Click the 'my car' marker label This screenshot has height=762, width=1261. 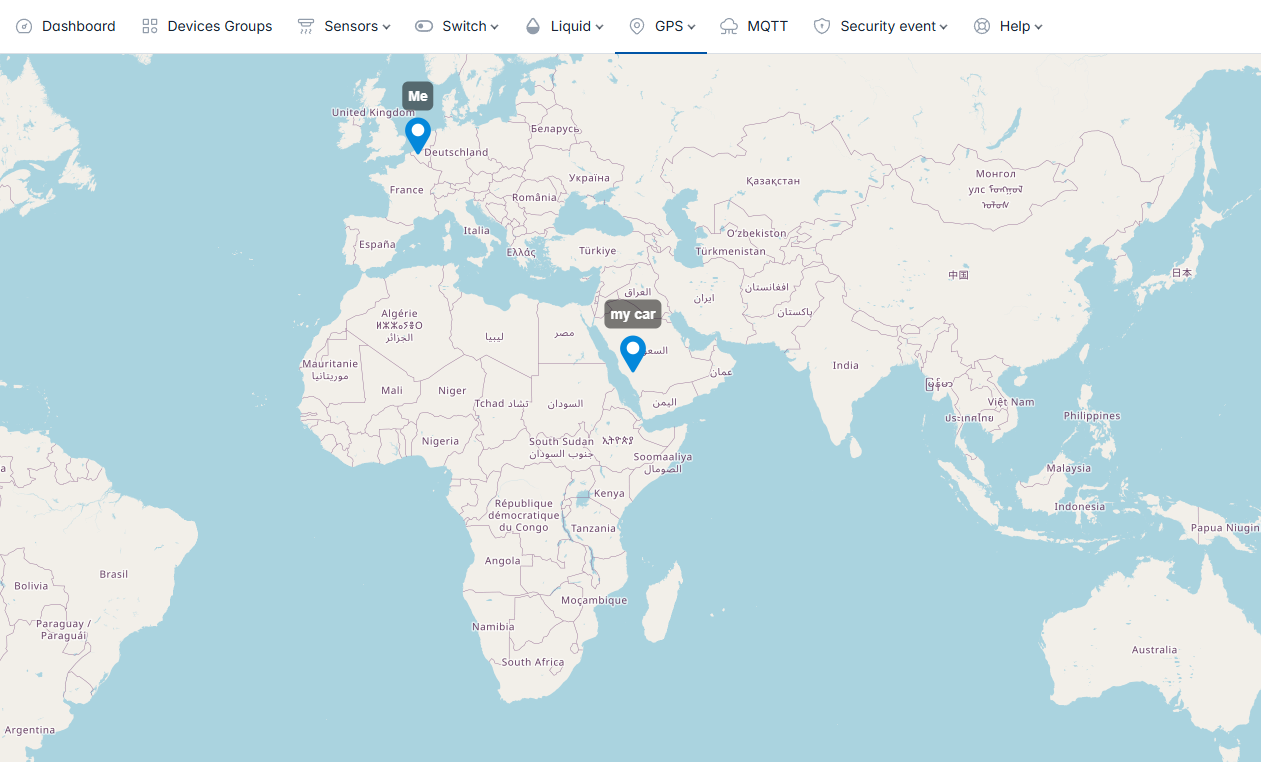coord(633,314)
